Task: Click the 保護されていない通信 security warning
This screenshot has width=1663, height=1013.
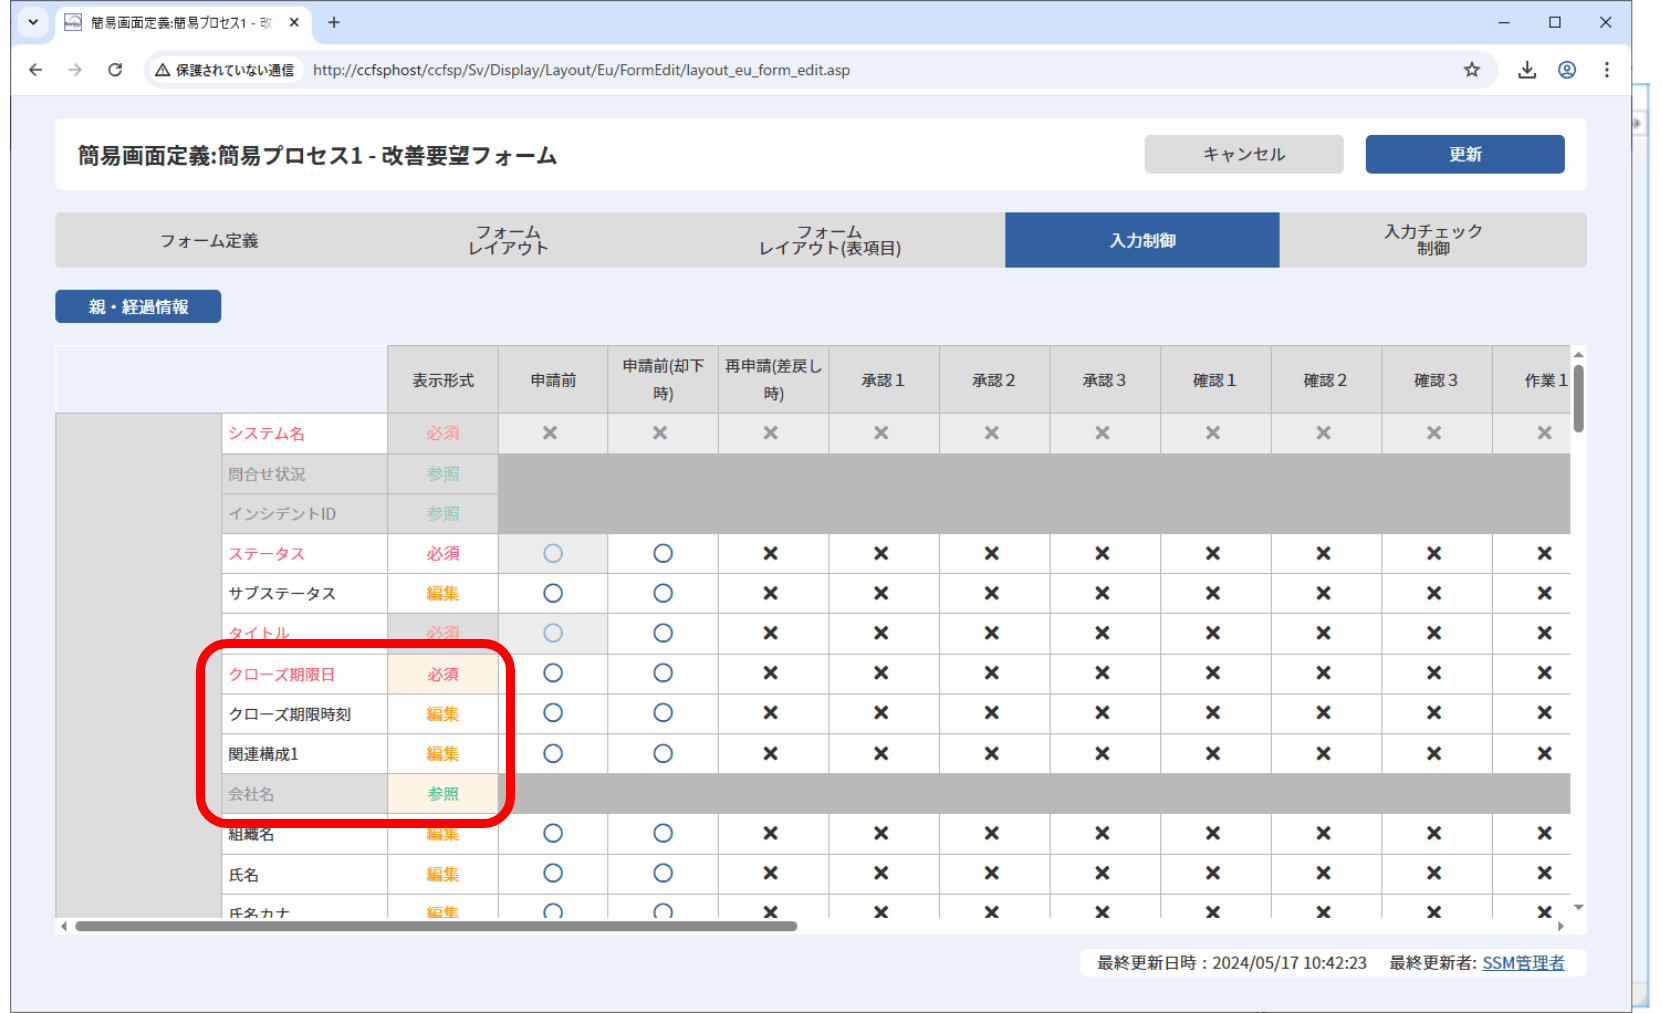Action: point(225,70)
